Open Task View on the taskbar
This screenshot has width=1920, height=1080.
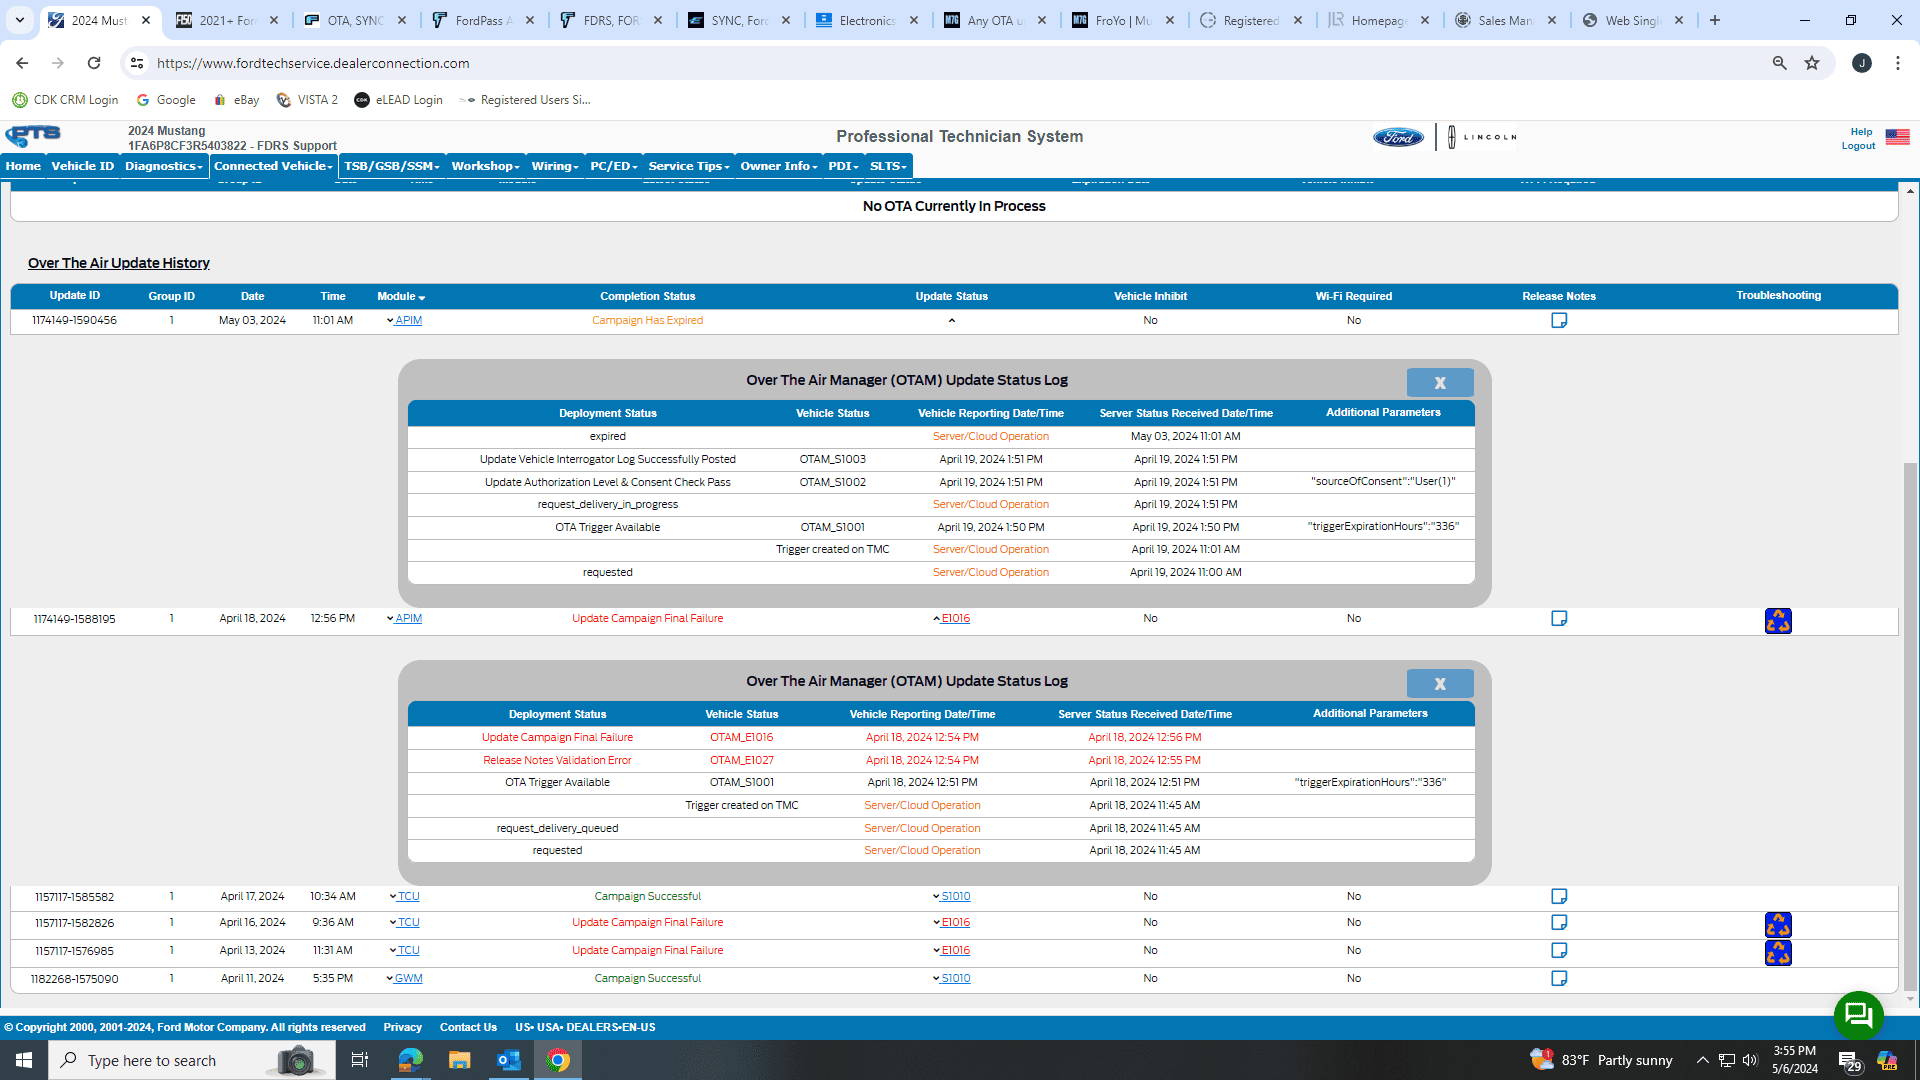[x=360, y=1060]
